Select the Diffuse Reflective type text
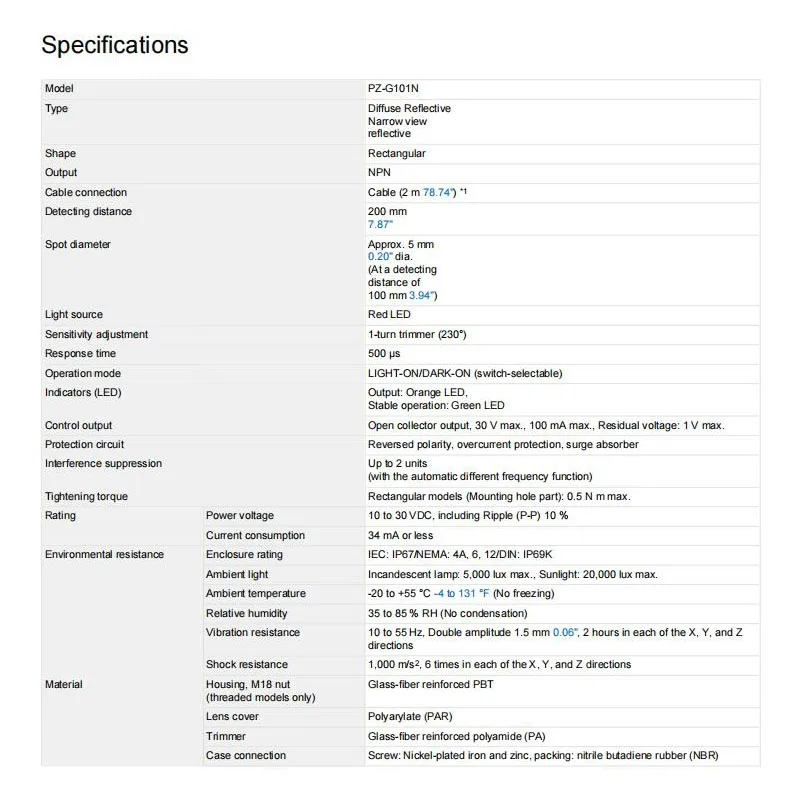 pyautogui.click(x=409, y=108)
